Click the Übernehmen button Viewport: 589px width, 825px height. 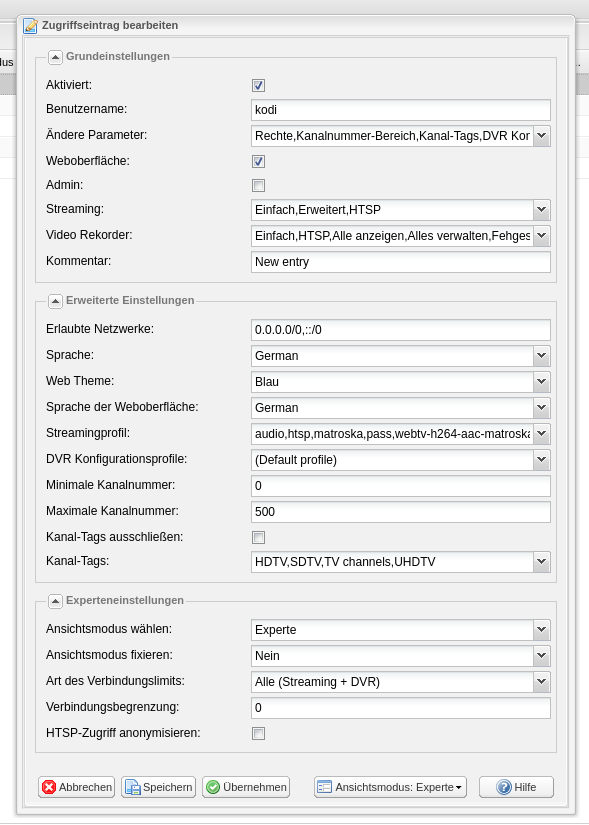(x=246, y=787)
